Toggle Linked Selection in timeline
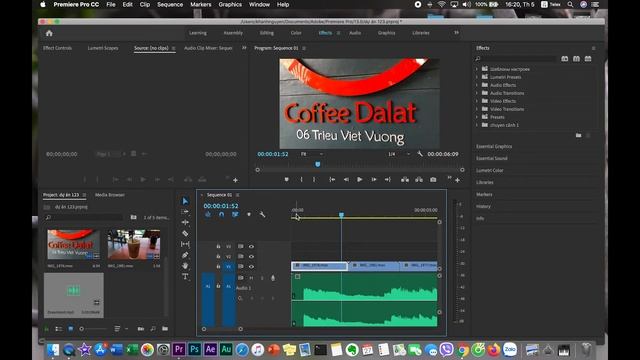The image size is (640, 360). pos(235,214)
